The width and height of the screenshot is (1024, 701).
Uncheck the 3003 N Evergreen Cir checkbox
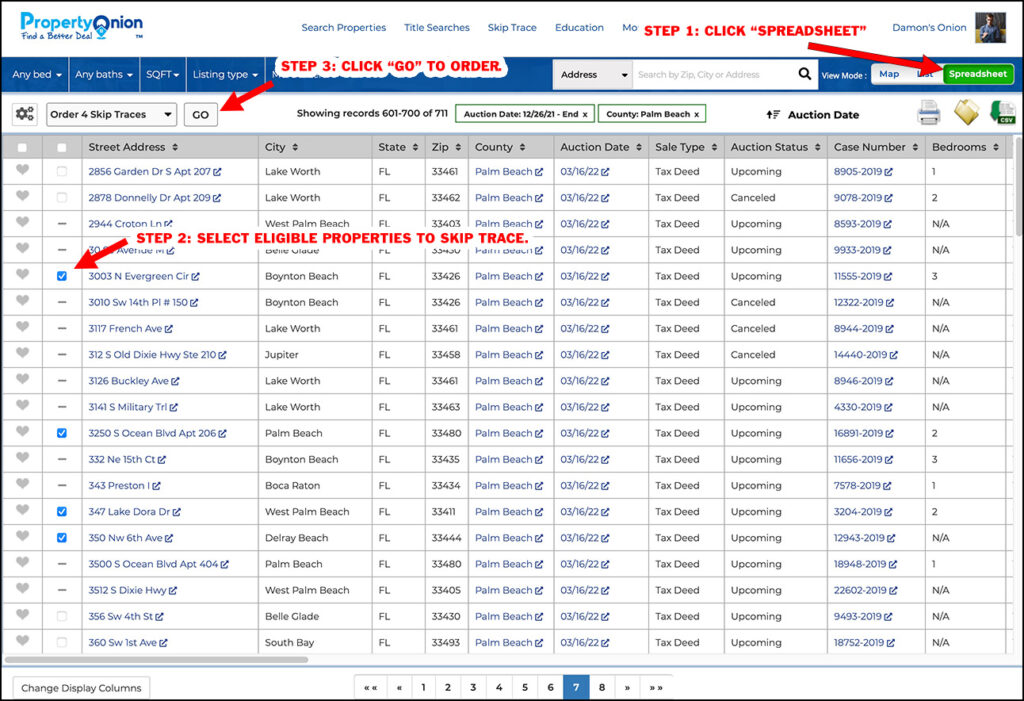point(61,276)
